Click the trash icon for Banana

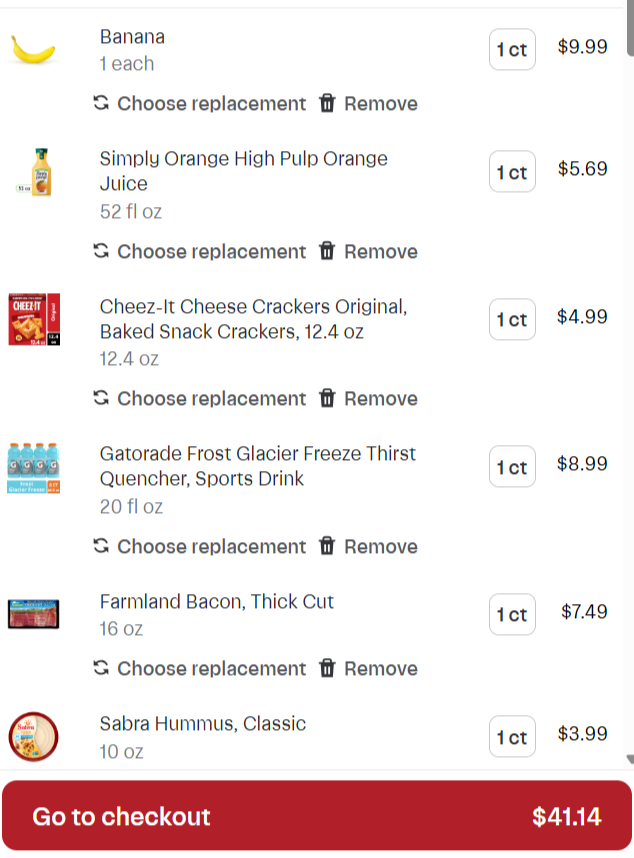(327, 103)
